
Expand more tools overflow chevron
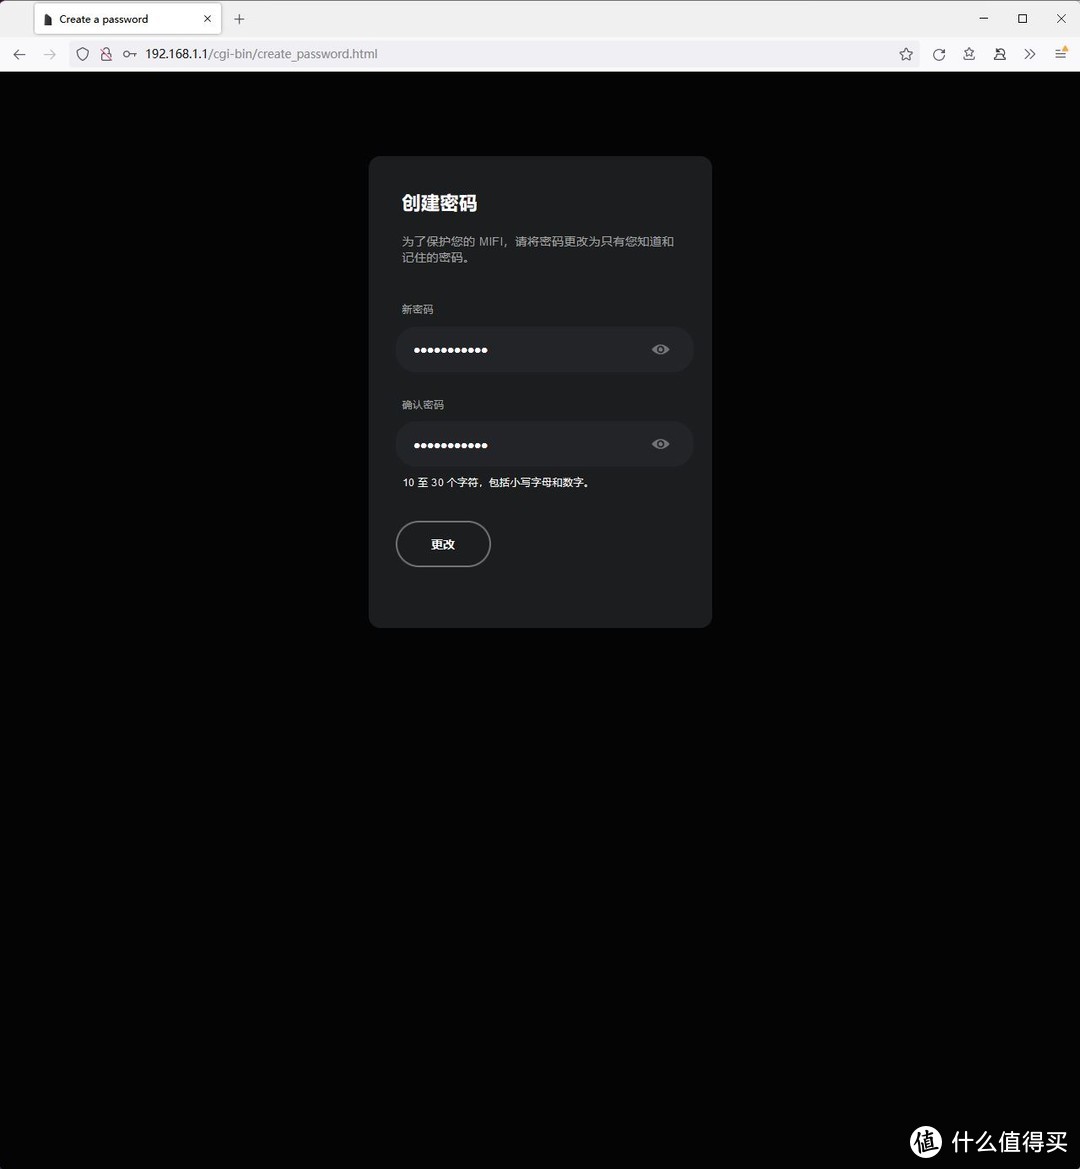[1030, 54]
